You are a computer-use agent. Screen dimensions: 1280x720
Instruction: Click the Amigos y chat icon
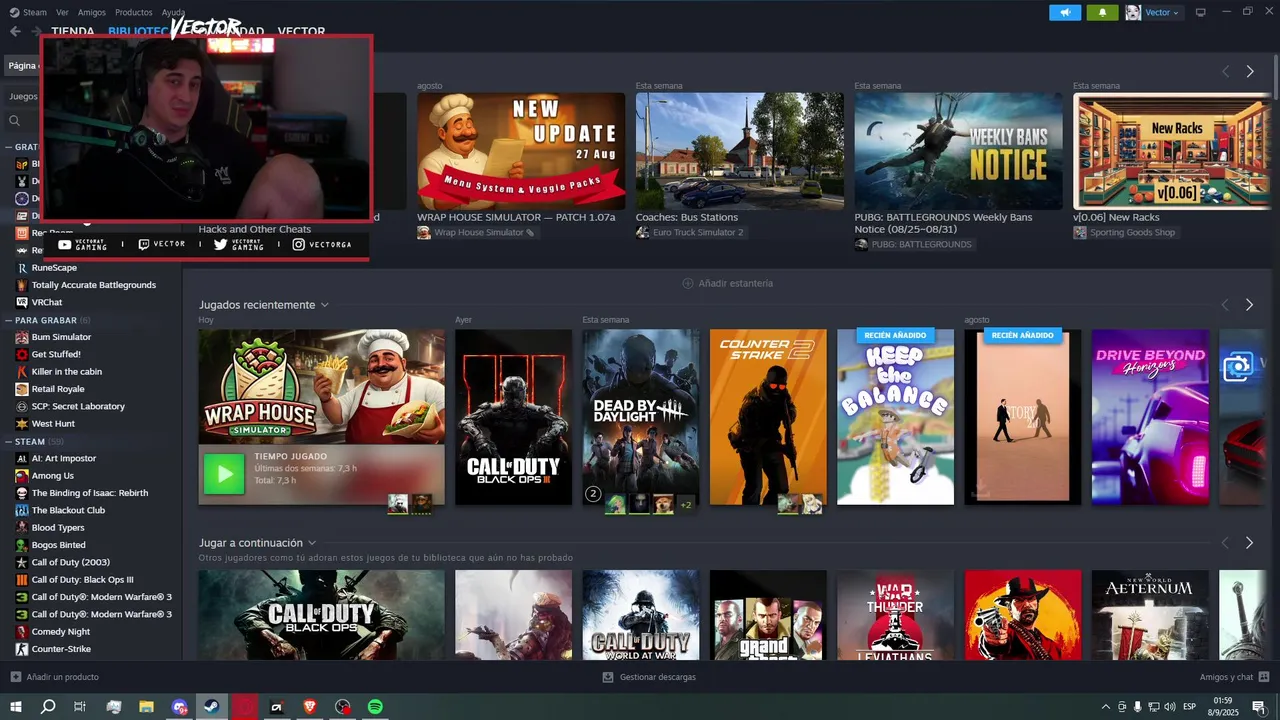(x=1264, y=677)
